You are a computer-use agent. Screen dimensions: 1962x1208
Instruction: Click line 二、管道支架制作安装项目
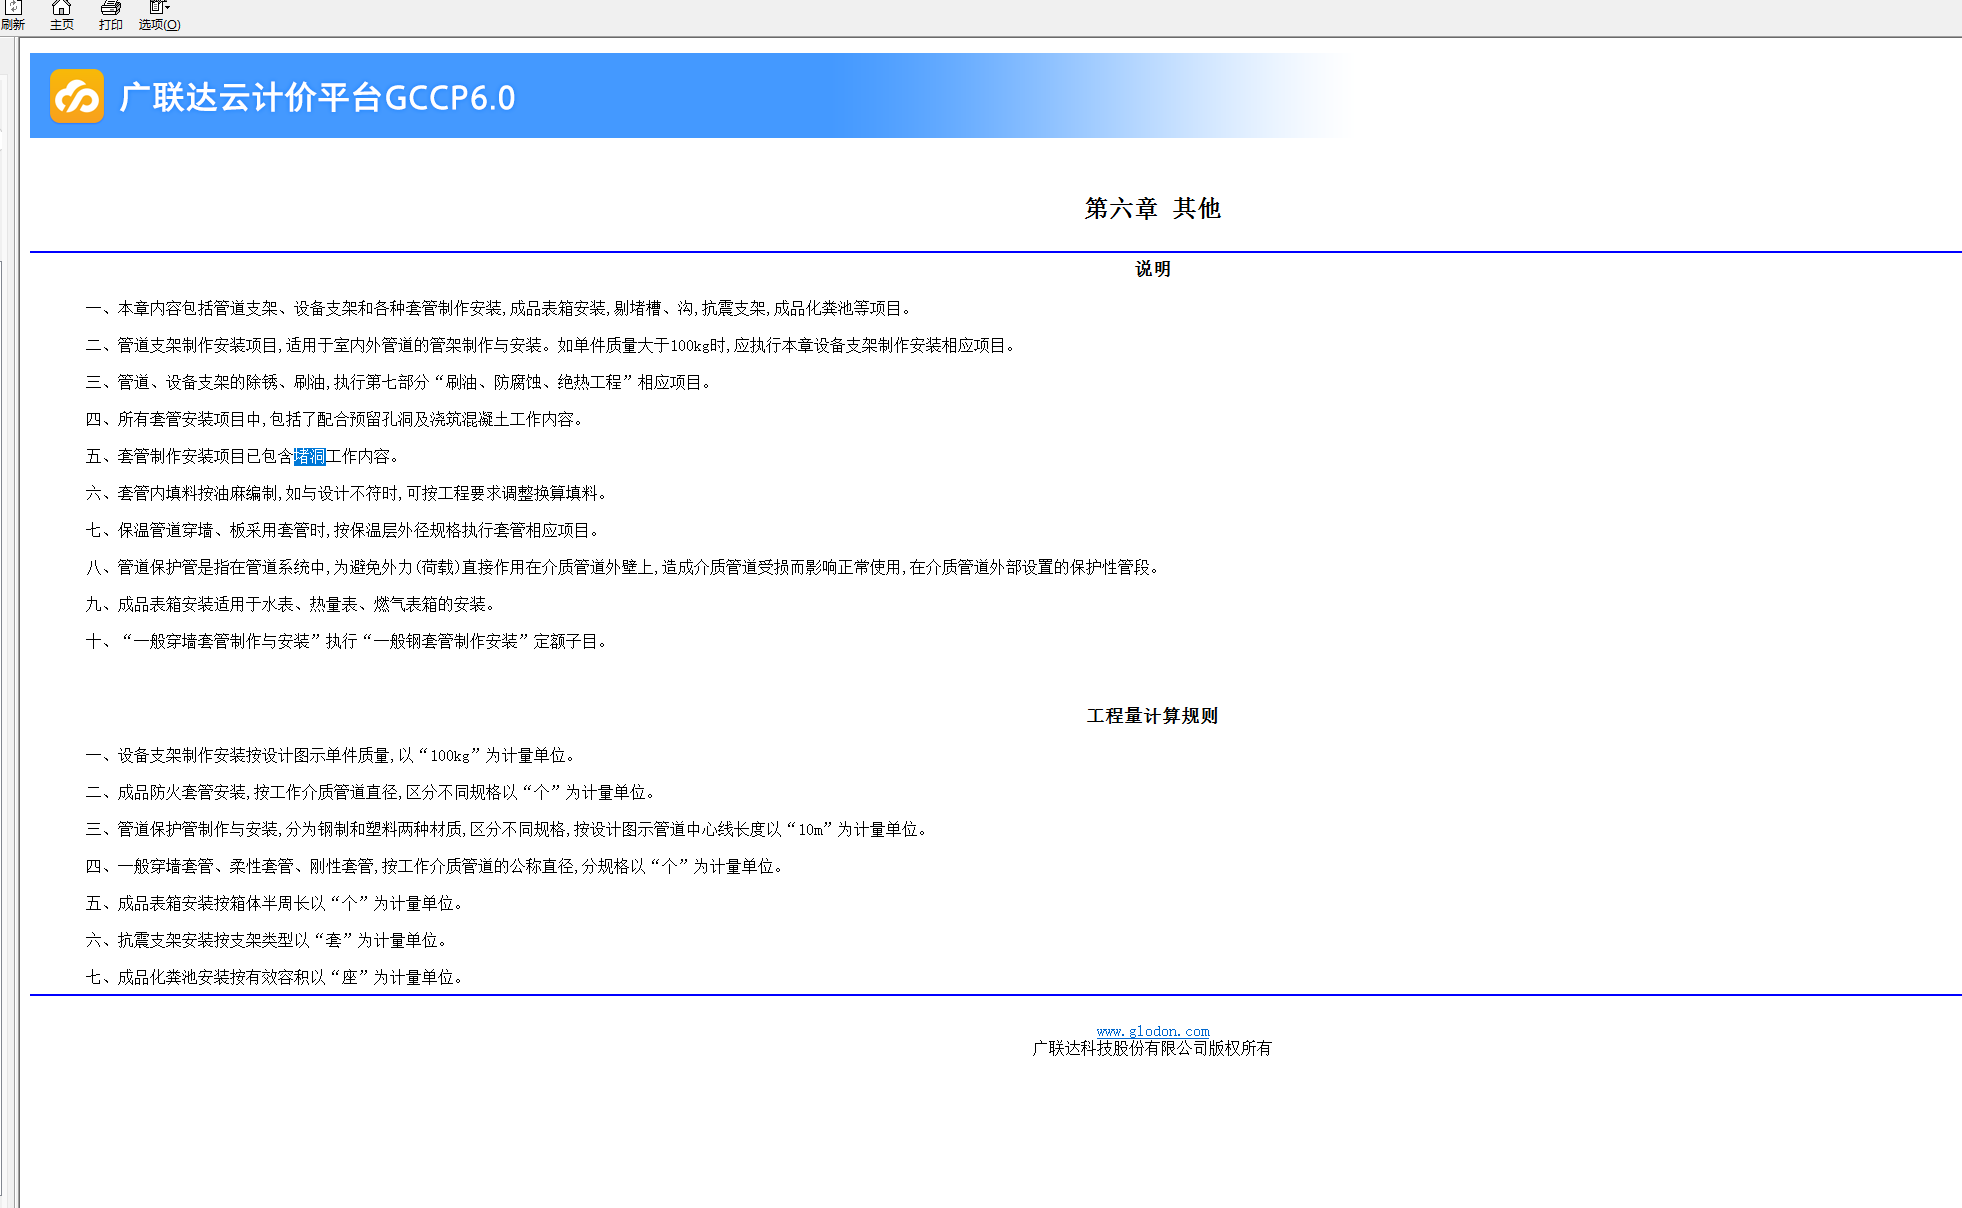click(552, 346)
